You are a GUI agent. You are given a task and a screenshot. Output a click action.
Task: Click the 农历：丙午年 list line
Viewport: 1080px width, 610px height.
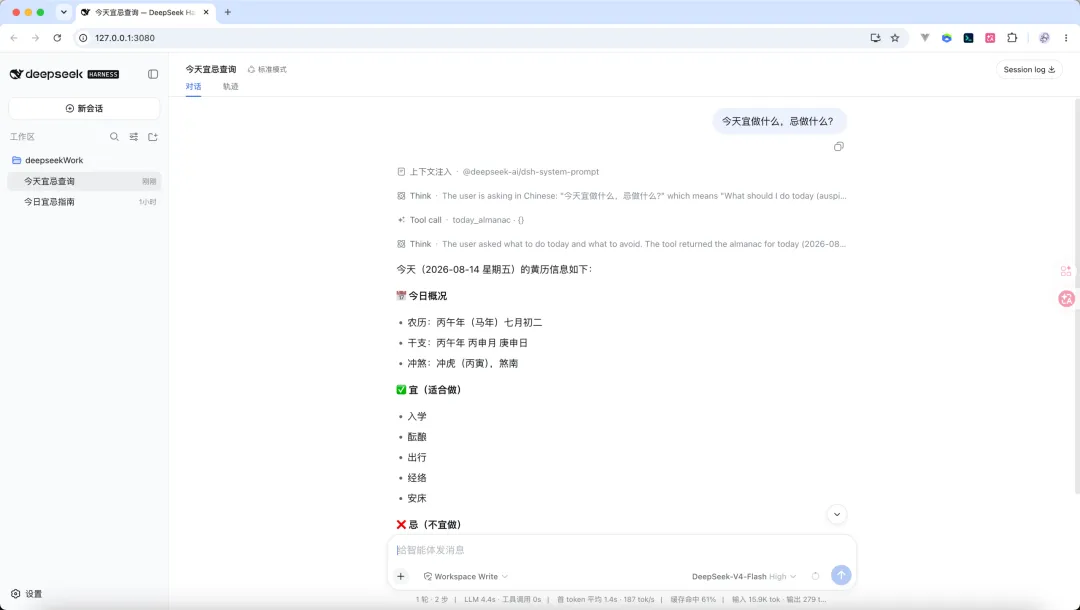pos(475,322)
